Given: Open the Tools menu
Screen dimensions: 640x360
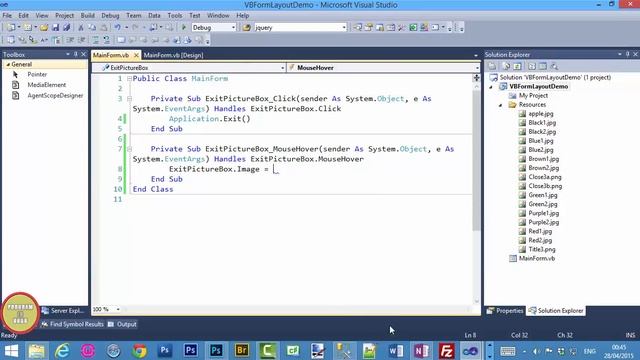Looking at the screenshot, I should pos(175,16).
